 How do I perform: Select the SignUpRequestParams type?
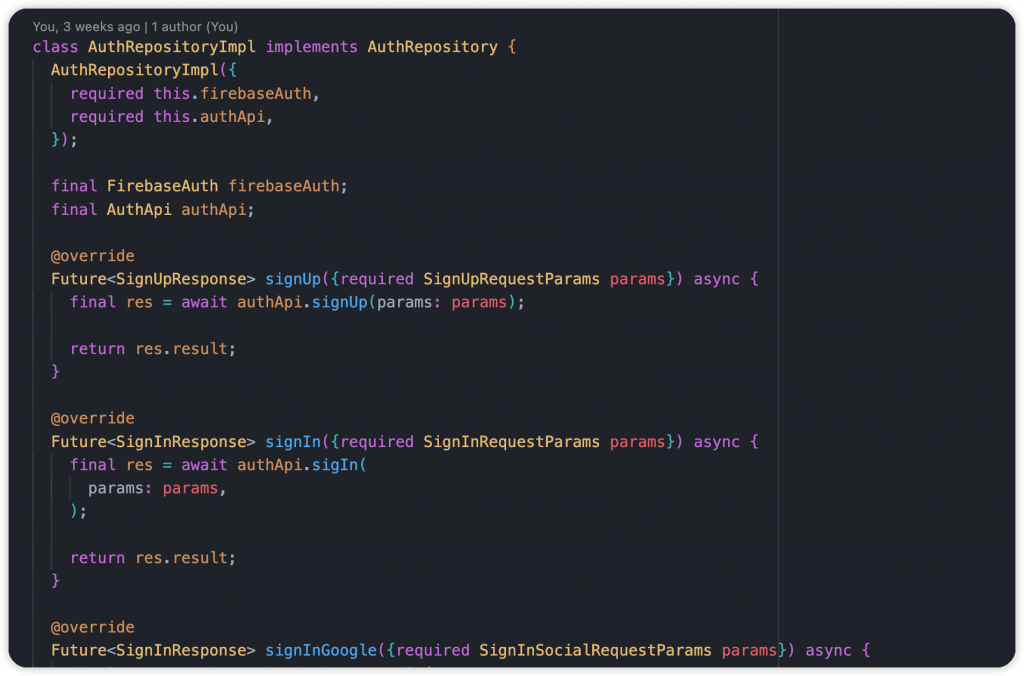(511, 279)
